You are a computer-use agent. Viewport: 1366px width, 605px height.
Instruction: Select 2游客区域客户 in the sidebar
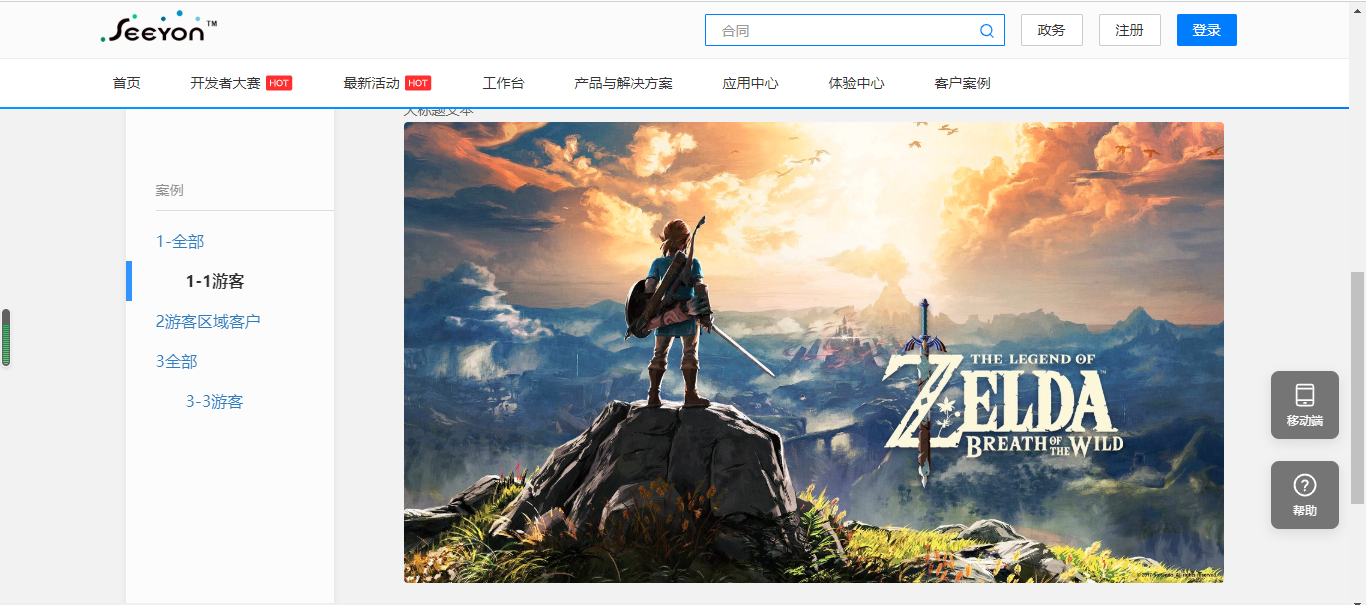pyautogui.click(x=208, y=321)
